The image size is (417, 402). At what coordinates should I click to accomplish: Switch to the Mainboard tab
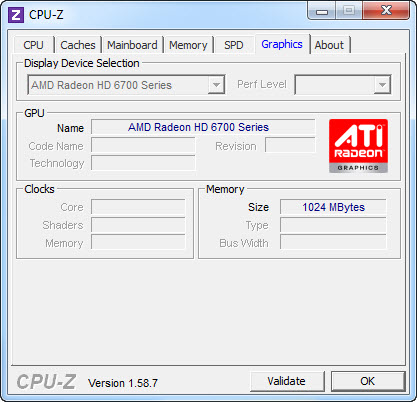coord(132,45)
